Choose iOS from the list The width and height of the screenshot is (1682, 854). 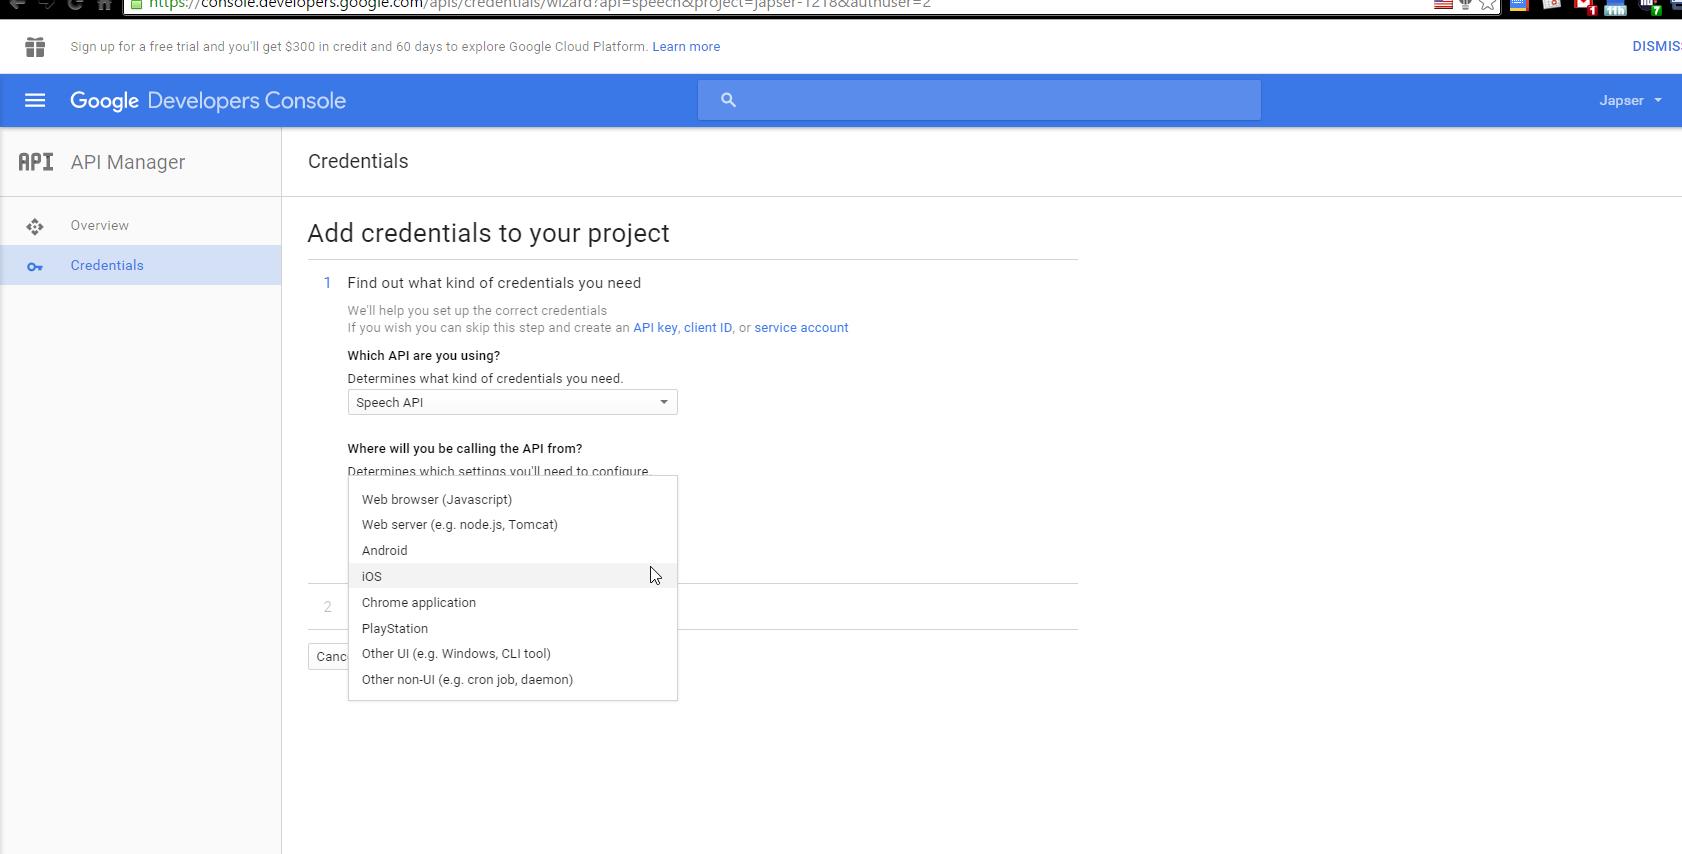click(x=512, y=576)
